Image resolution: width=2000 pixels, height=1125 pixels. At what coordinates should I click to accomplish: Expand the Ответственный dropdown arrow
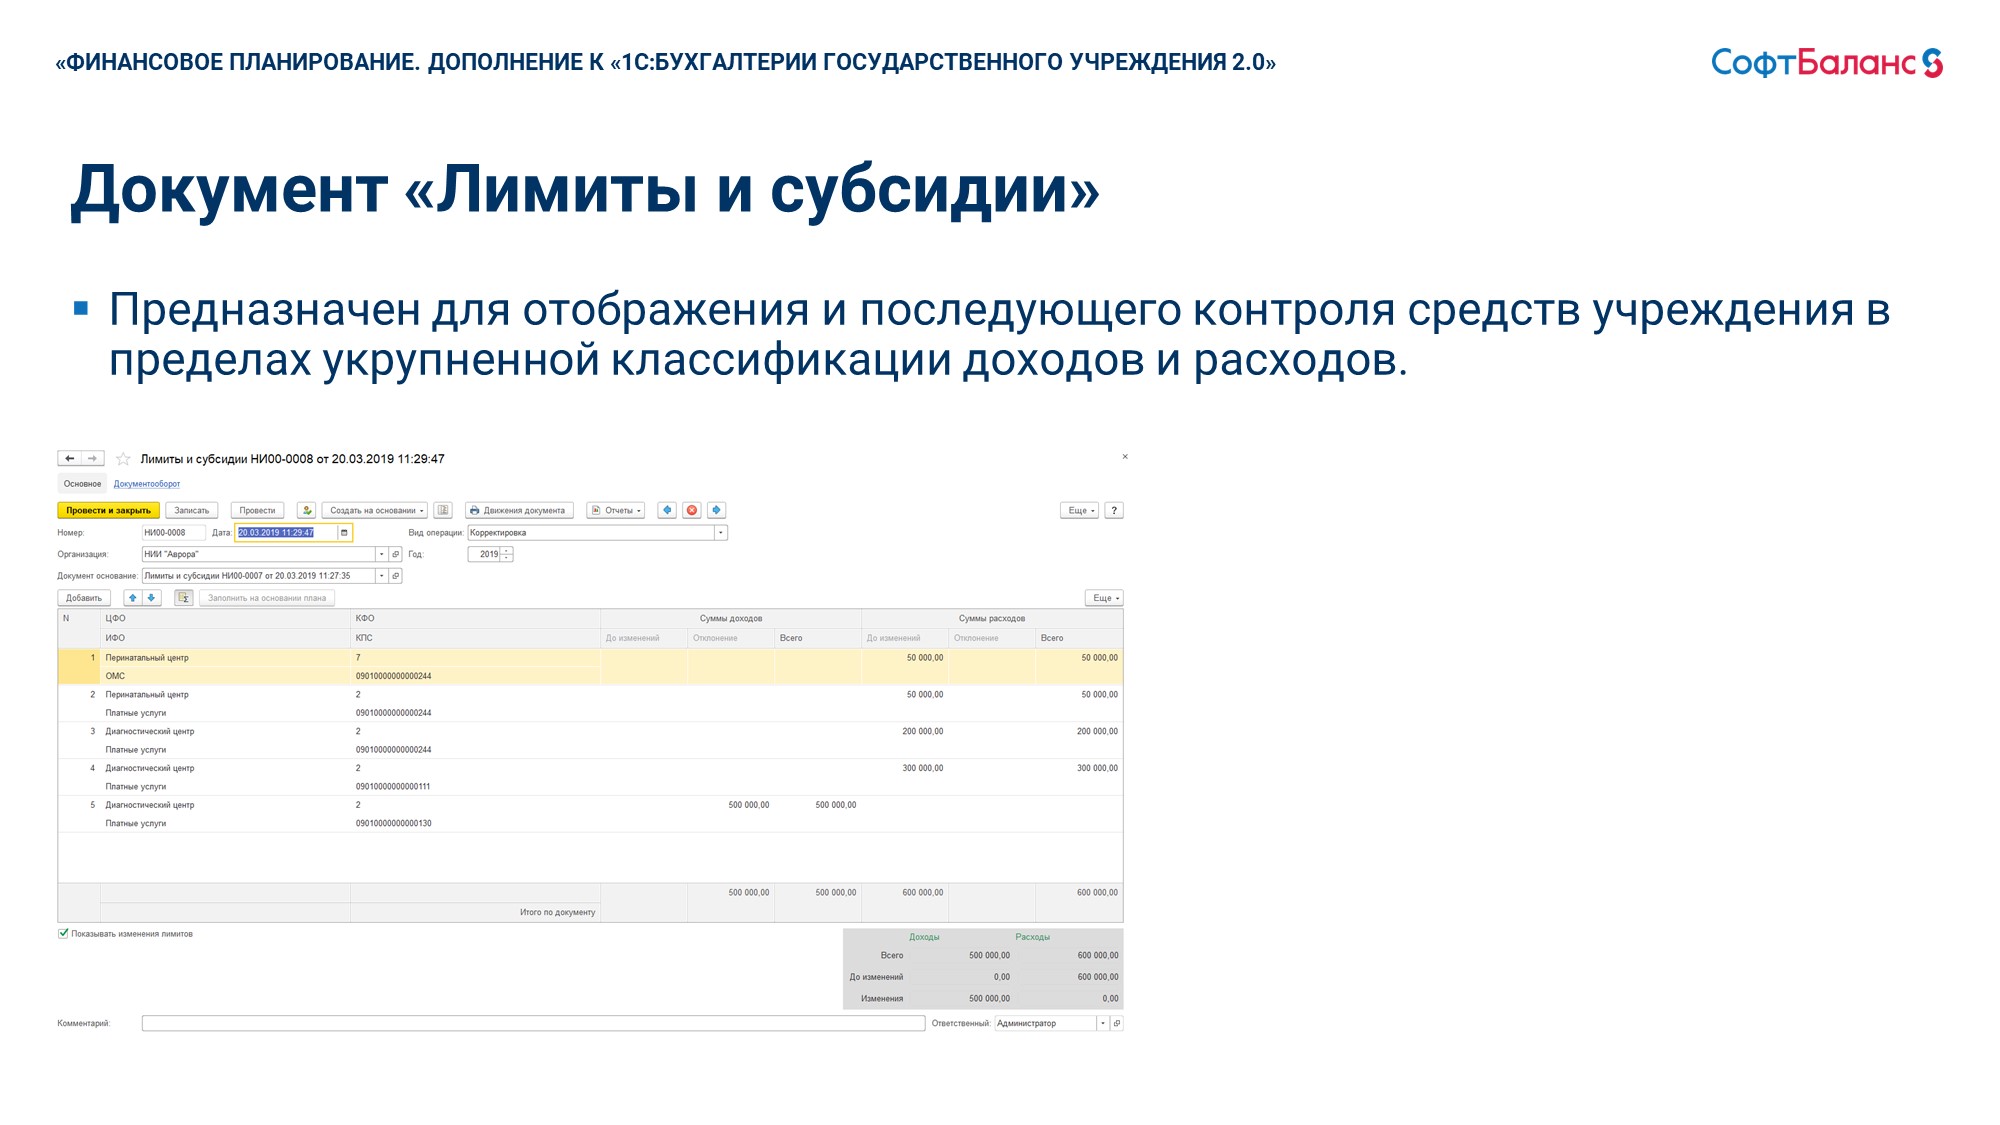[x=1103, y=1023]
